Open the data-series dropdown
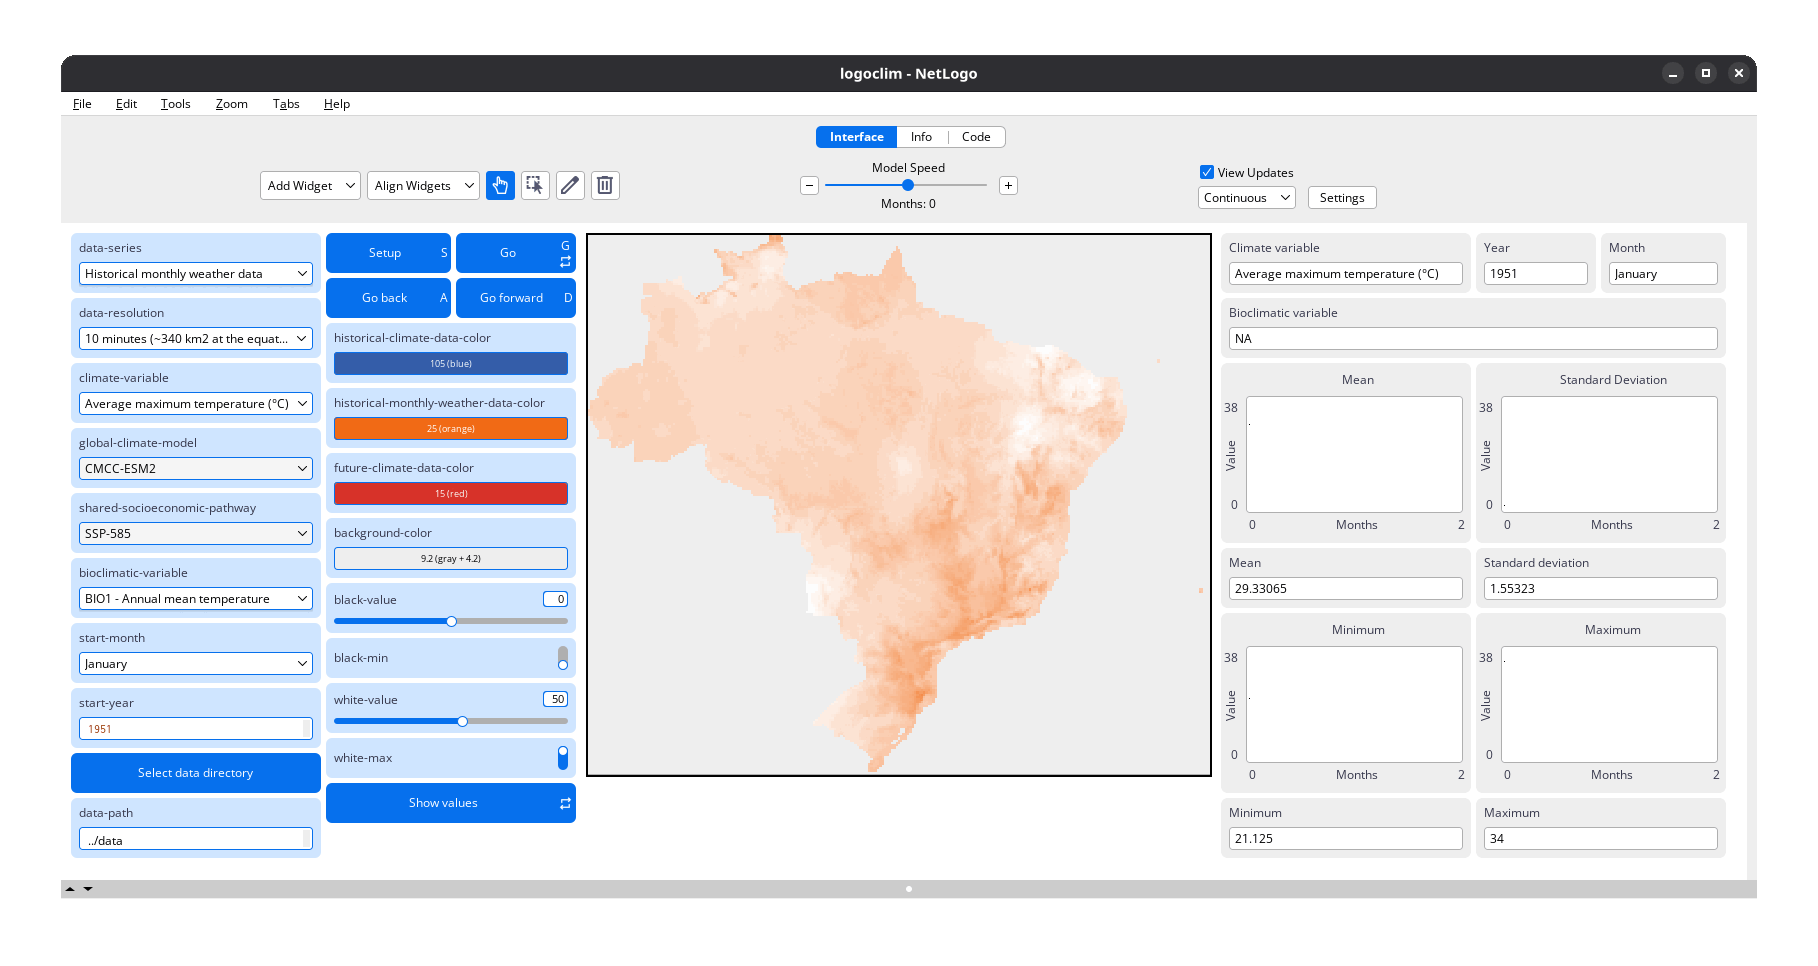 (x=196, y=274)
